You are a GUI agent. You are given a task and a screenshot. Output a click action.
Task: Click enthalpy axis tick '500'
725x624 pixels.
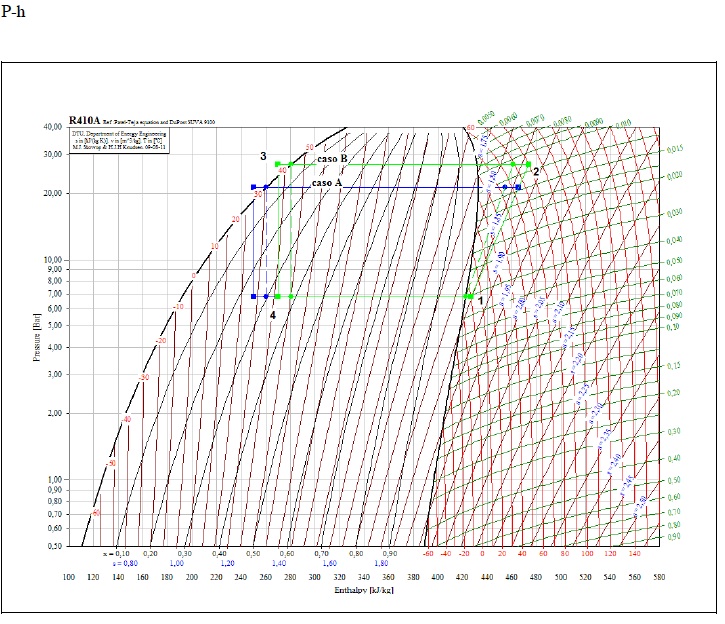point(560,577)
